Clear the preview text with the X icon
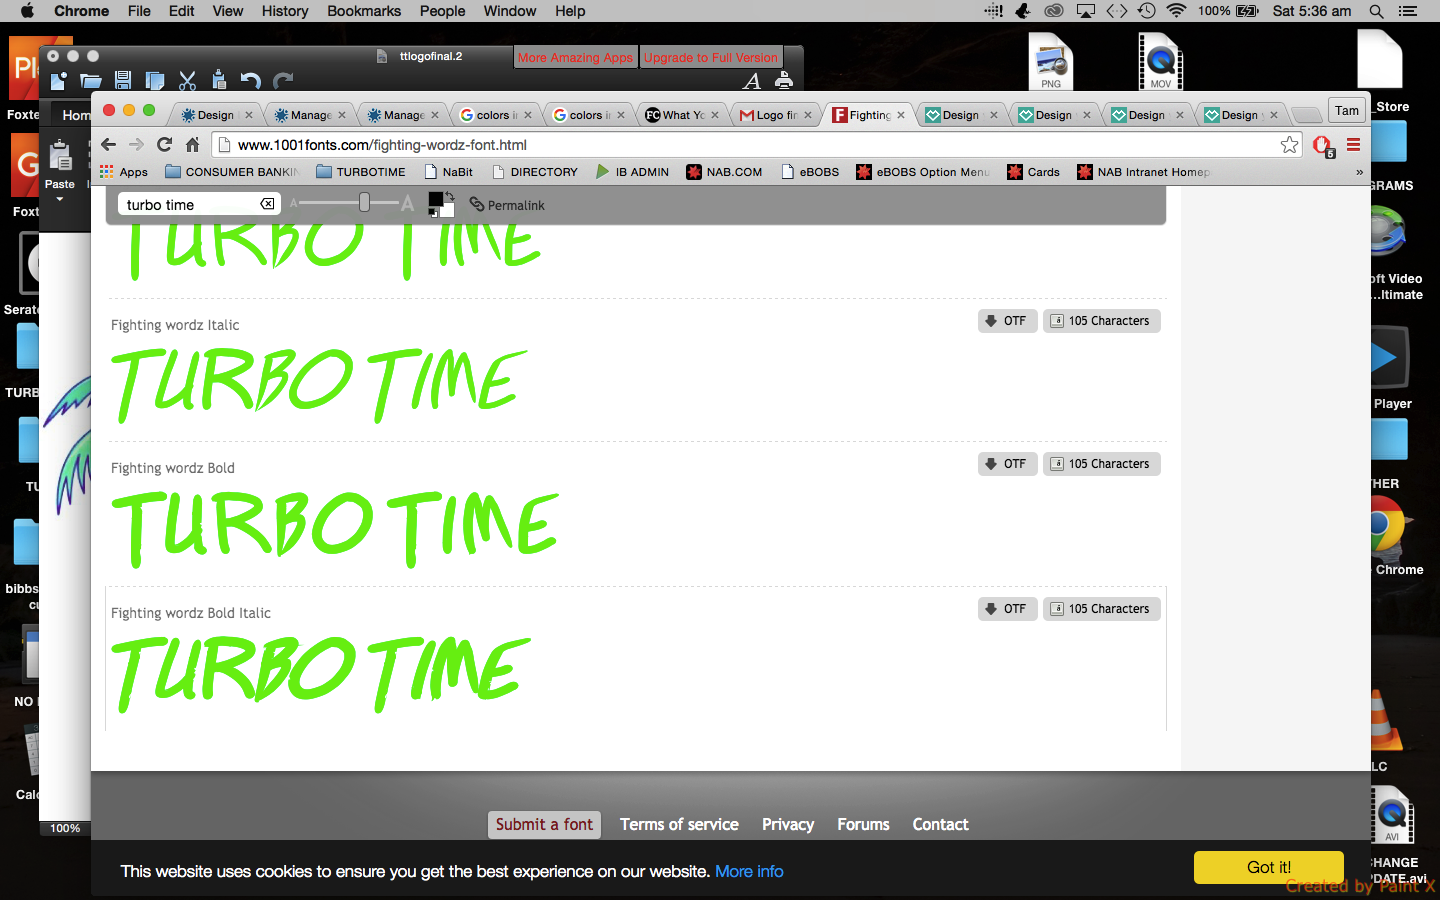 (x=267, y=204)
